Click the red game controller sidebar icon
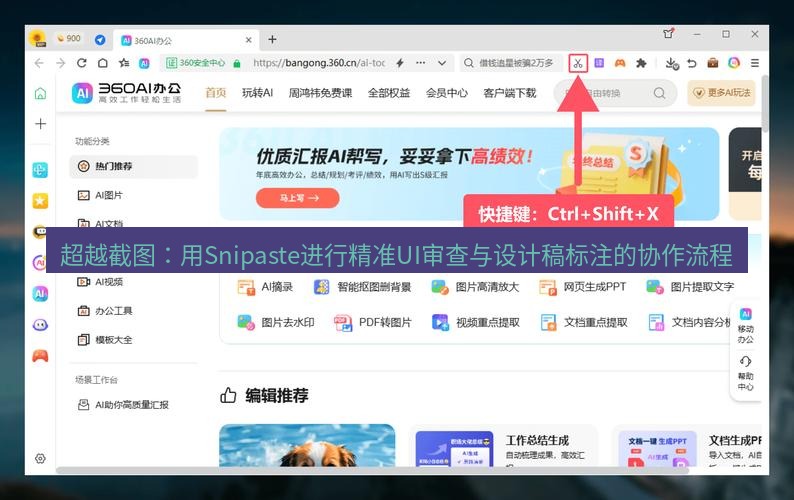Screen dimensions: 794x500 [41, 356]
